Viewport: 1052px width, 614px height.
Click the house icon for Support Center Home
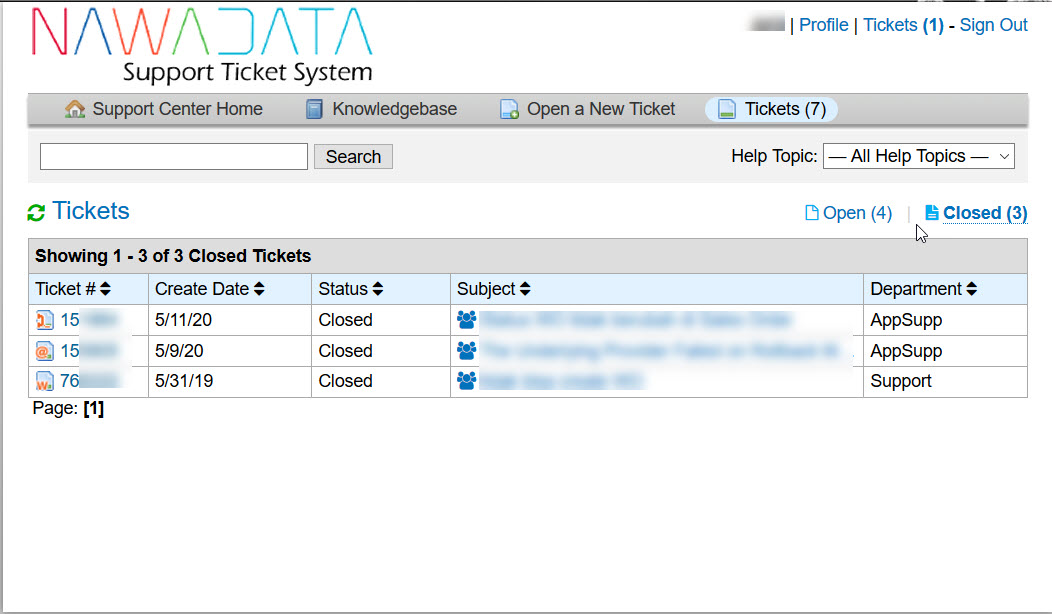(x=75, y=109)
